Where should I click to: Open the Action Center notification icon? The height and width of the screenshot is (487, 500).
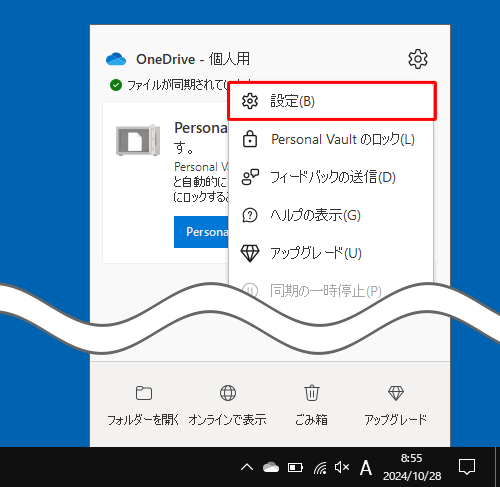(x=467, y=467)
